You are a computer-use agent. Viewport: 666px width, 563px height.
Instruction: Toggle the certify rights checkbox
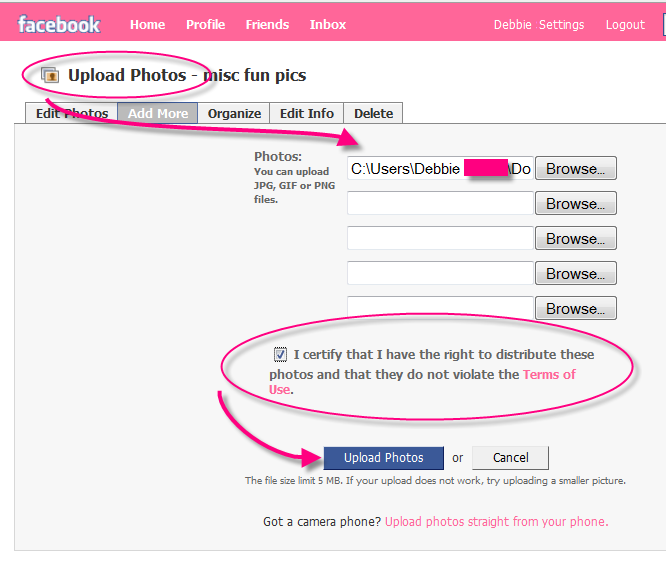[x=281, y=354]
